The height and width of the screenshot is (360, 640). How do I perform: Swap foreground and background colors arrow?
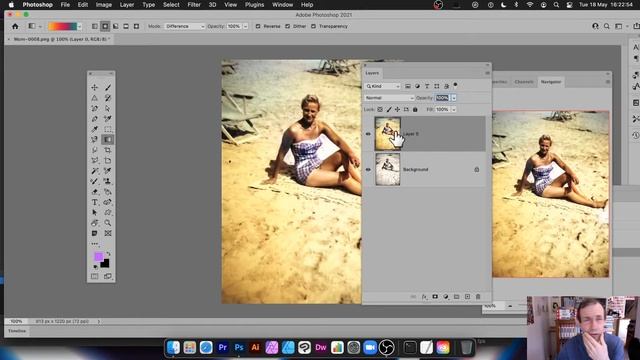point(108,254)
